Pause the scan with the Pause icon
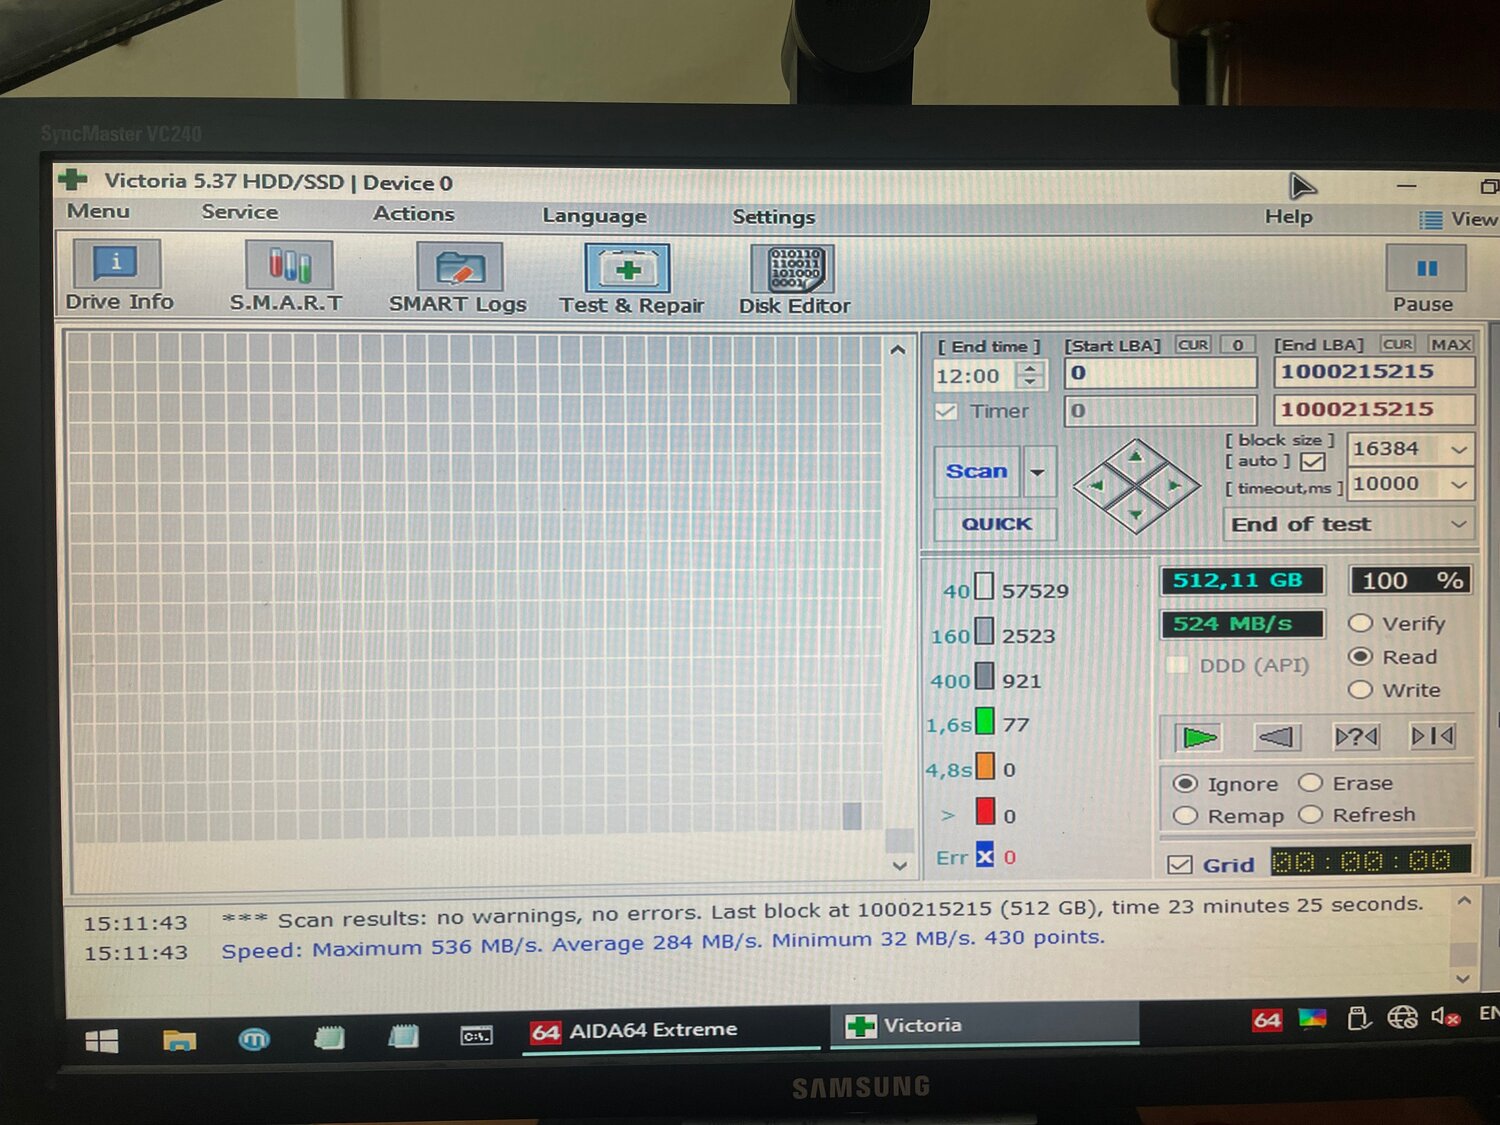This screenshot has width=1500, height=1125. pyautogui.click(x=1425, y=268)
